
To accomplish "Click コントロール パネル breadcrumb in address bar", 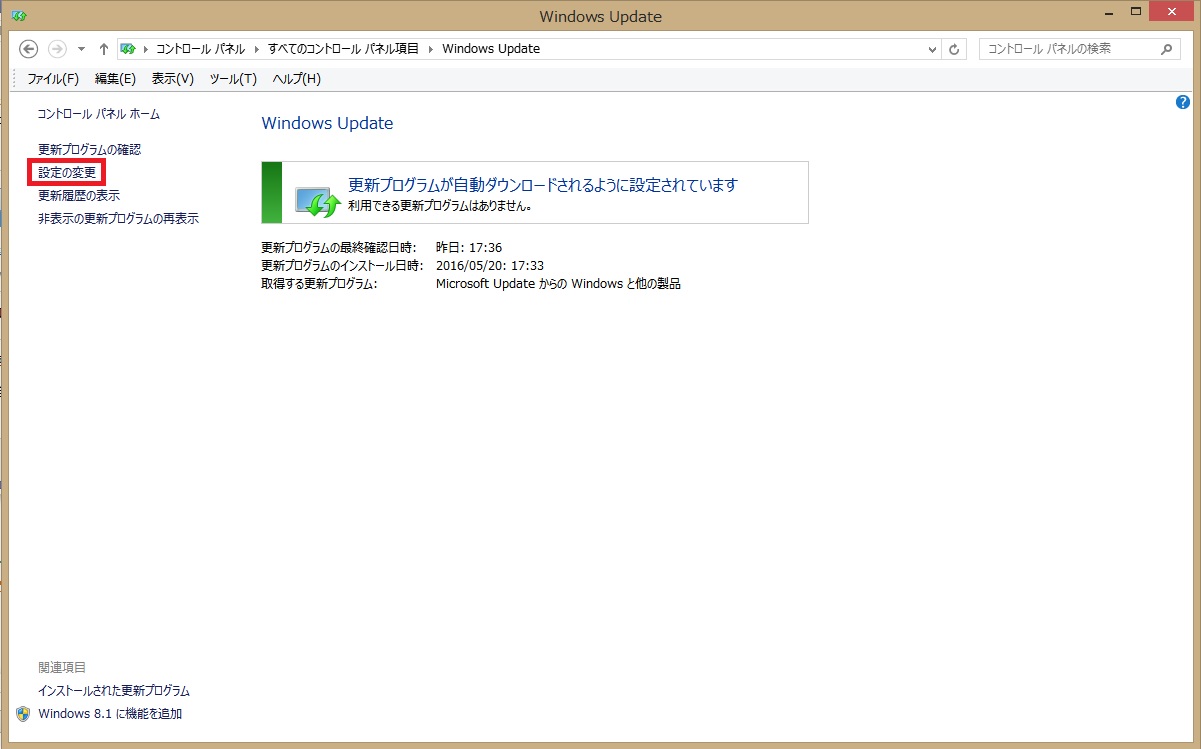I will [x=200, y=48].
